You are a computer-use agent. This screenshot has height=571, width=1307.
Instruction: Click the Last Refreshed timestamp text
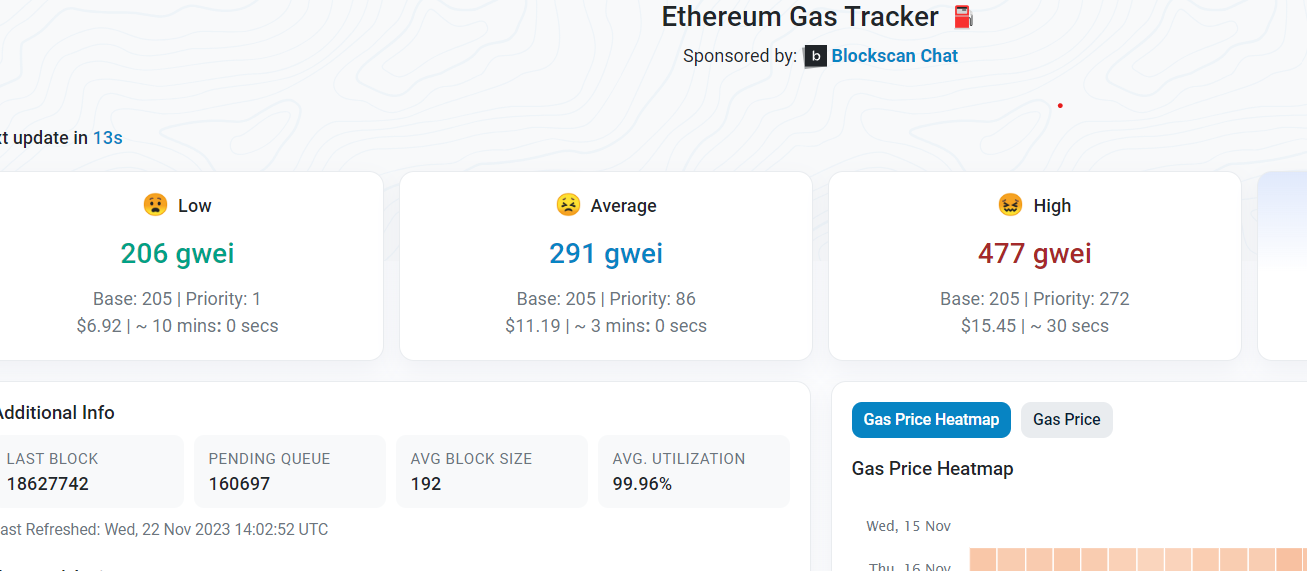[163, 530]
